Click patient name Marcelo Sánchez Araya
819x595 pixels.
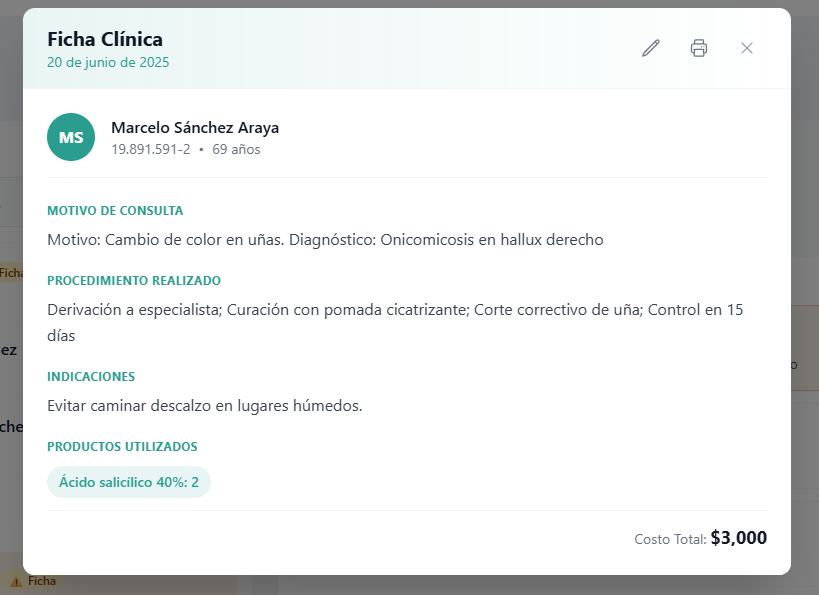[195, 128]
